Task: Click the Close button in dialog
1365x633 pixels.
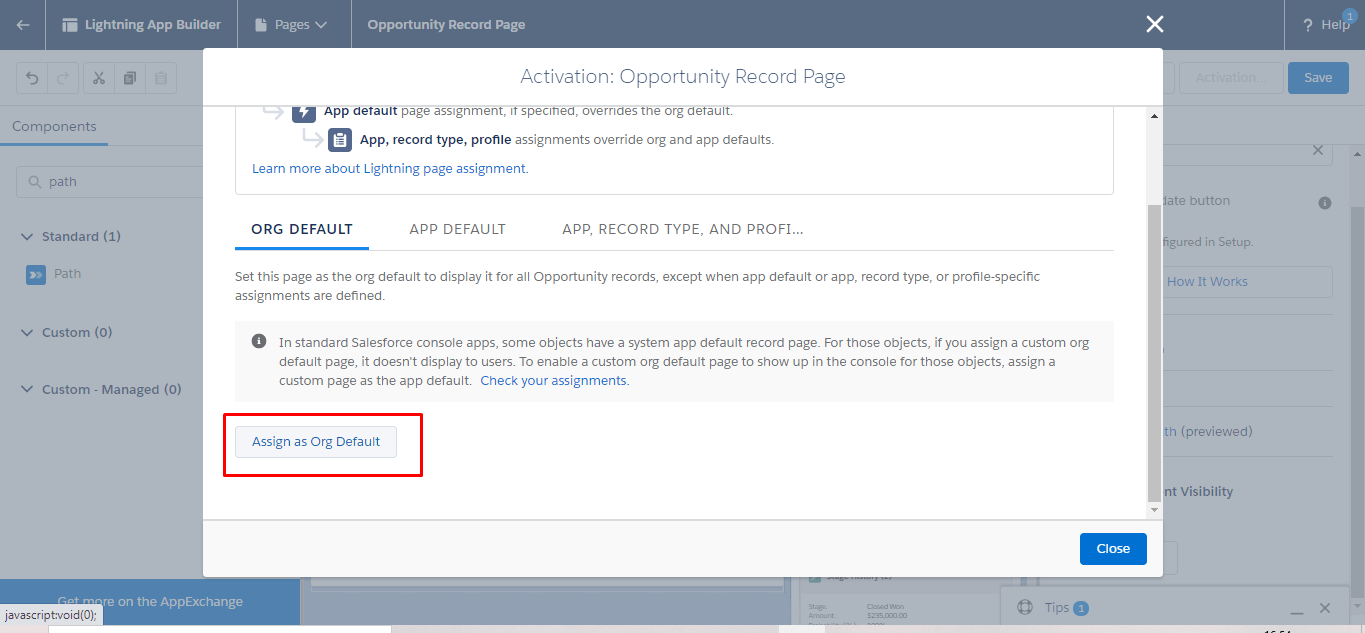Action: click(x=1112, y=549)
